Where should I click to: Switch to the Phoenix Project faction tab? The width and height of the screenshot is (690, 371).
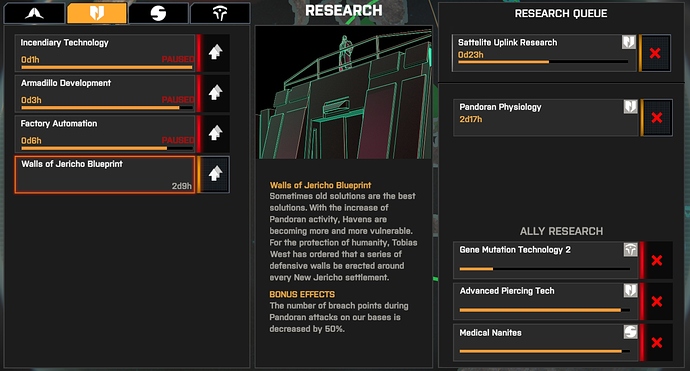click(x=34, y=13)
